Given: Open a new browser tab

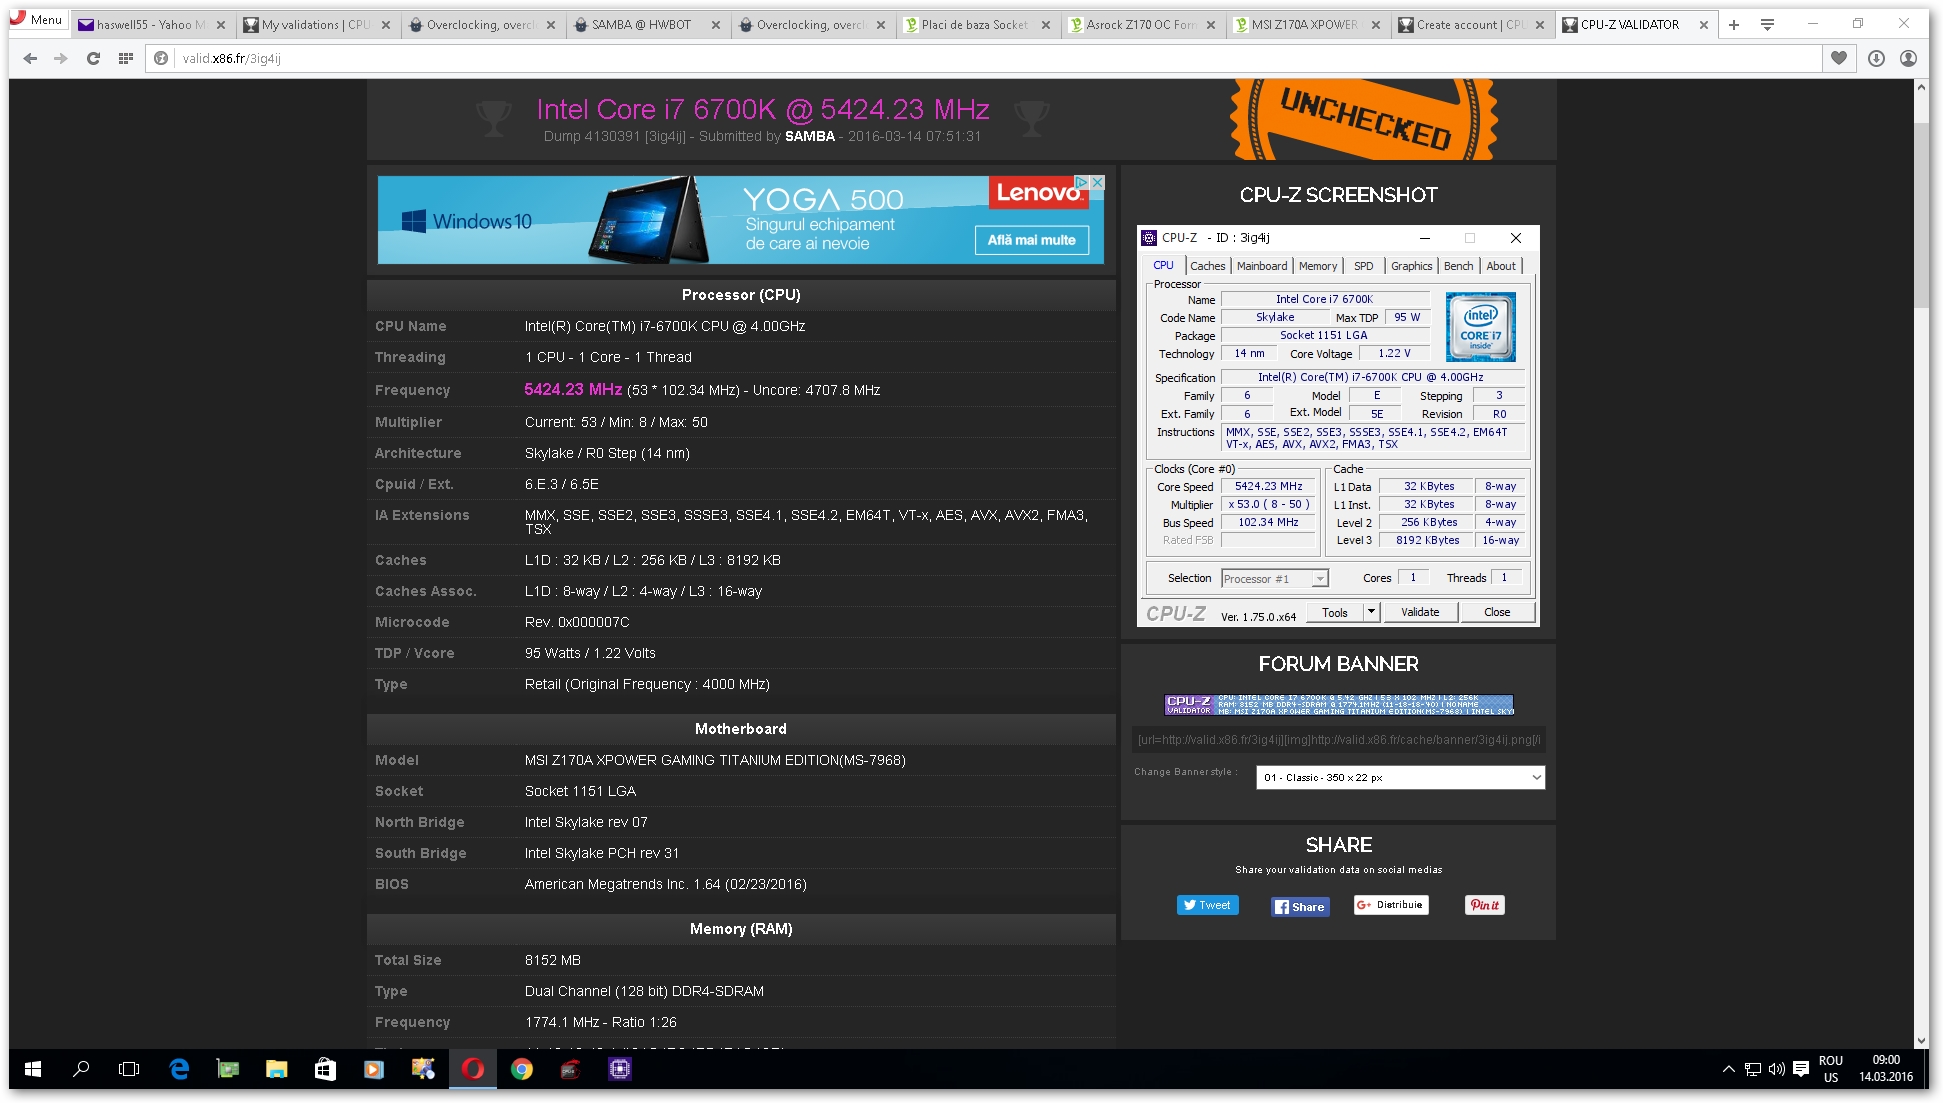Looking at the screenshot, I should click(x=1734, y=25).
